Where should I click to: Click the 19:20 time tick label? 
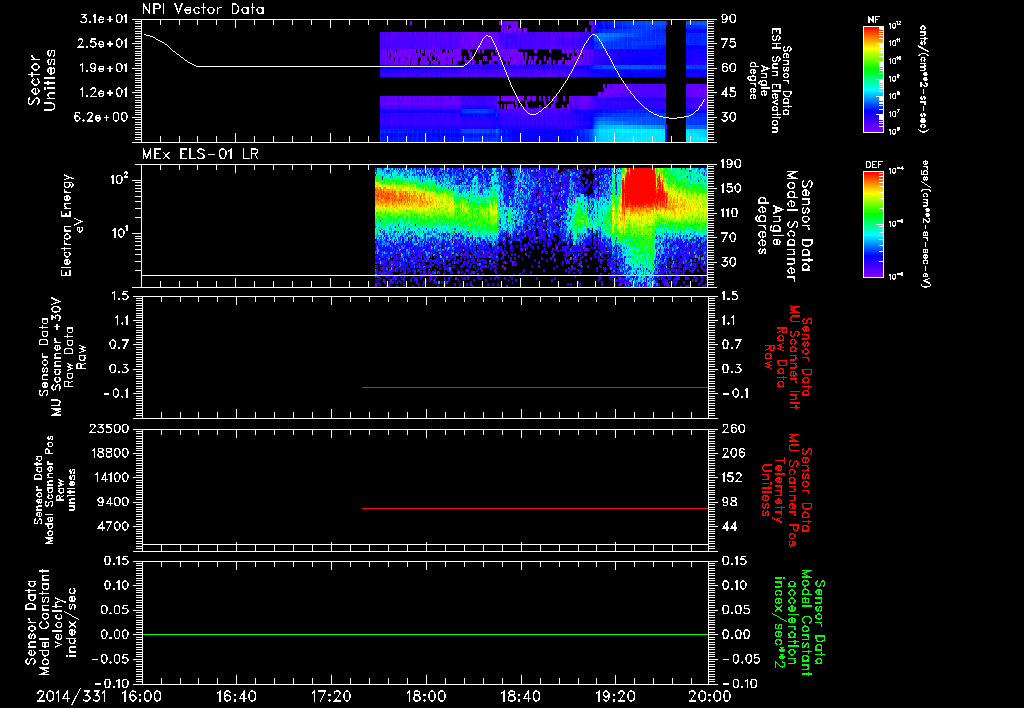[x=616, y=696]
